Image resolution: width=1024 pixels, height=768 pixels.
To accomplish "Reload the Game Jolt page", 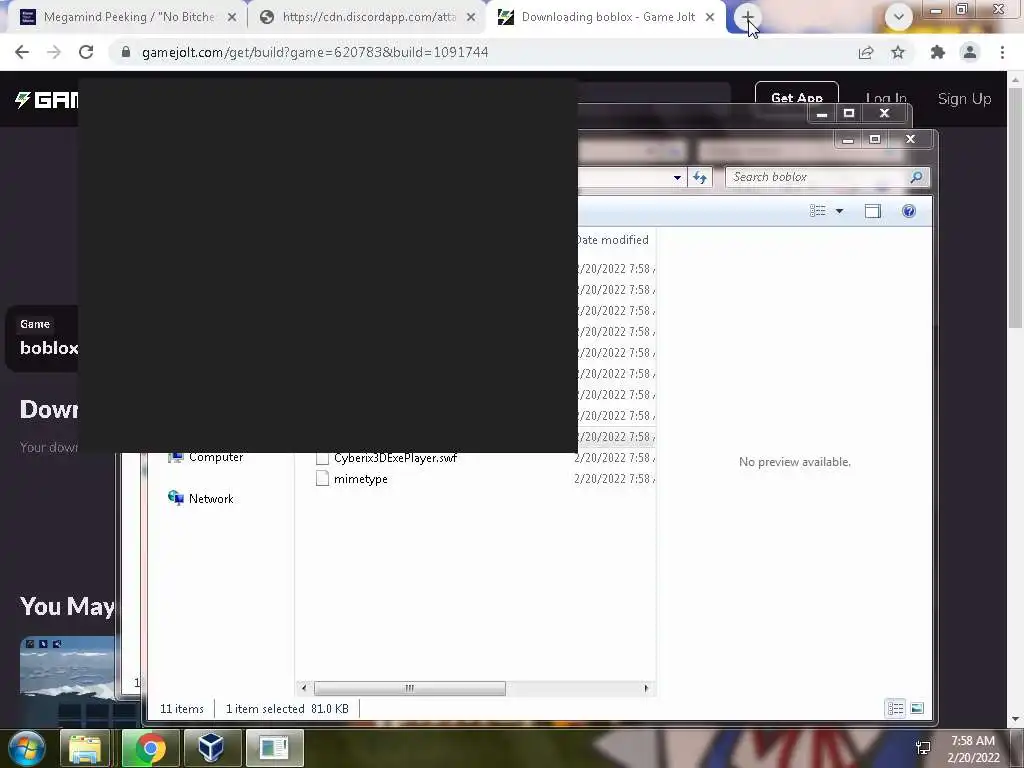I will coord(86,52).
